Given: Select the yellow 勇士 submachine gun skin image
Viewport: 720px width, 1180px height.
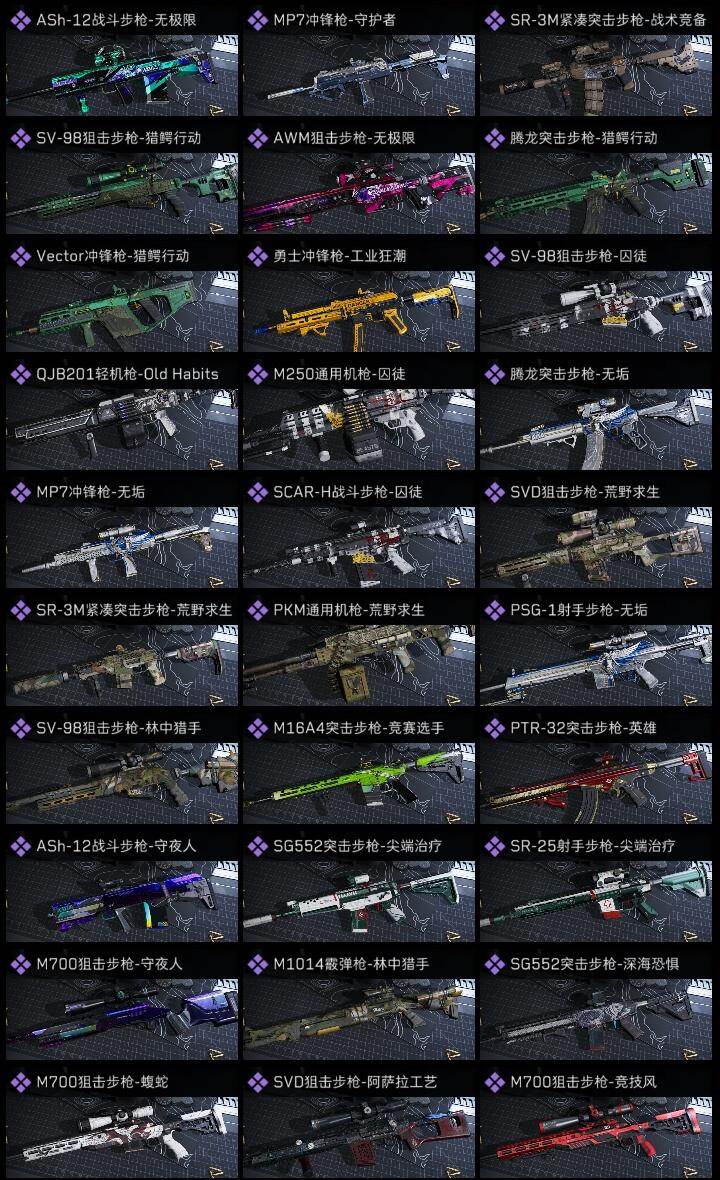Looking at the screenshot, I should point(359,312).
